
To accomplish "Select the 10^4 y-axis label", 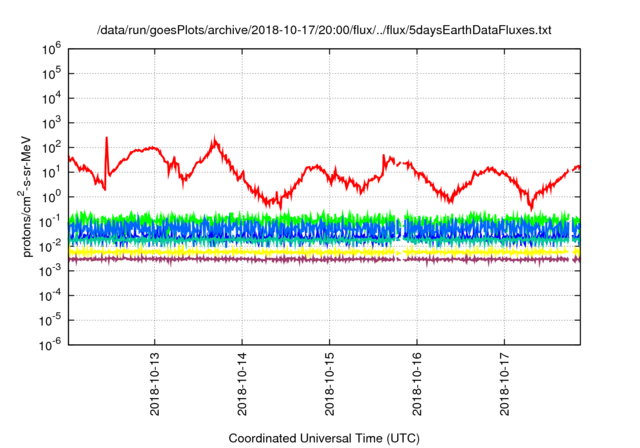I will click(x=51, y=99).
